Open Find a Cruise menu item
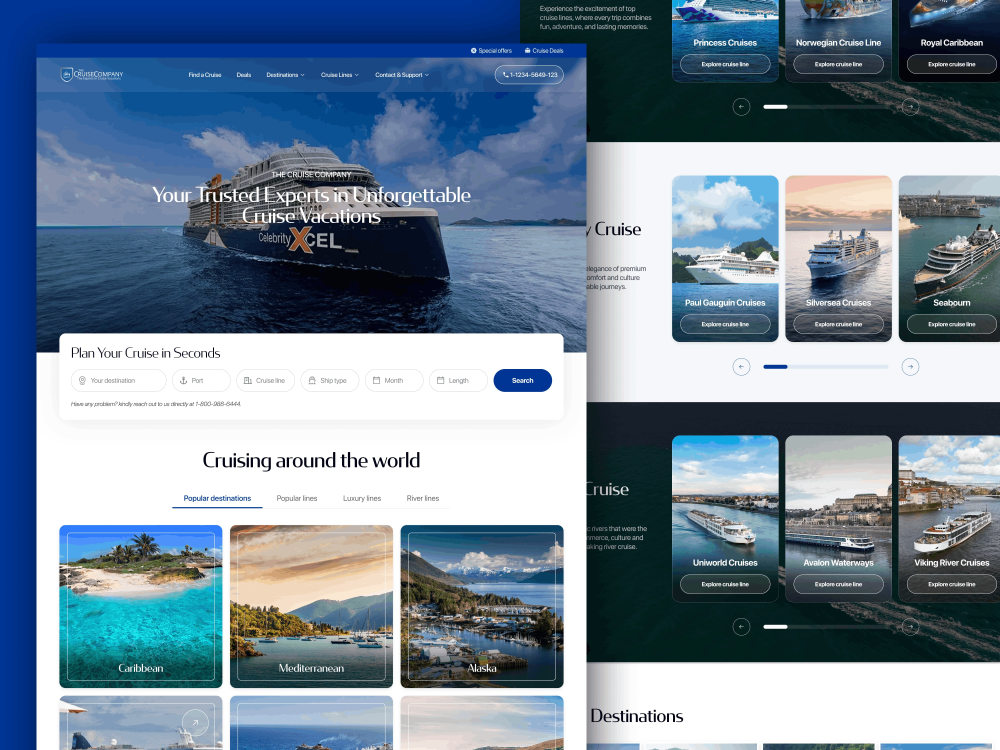Image resolution: width=1000 pixels, height=750 pixels. [x=205, y=75]
